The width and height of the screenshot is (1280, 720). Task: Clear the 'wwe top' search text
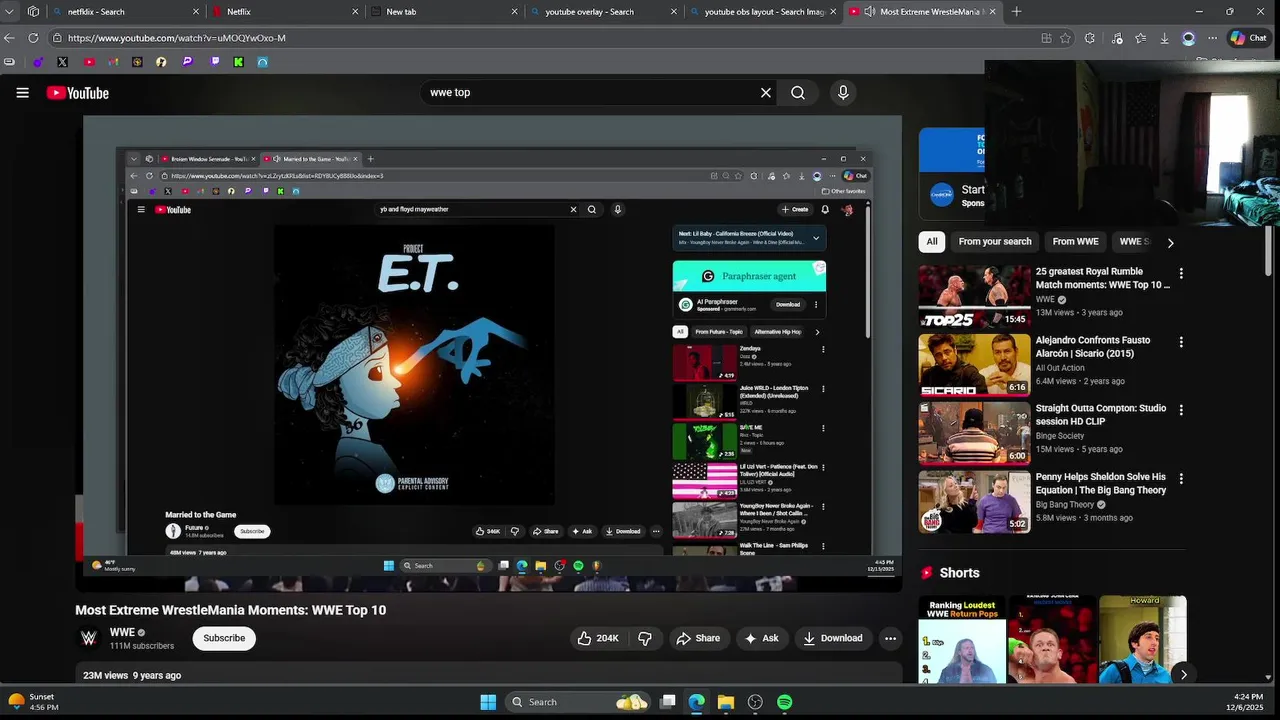766,93
